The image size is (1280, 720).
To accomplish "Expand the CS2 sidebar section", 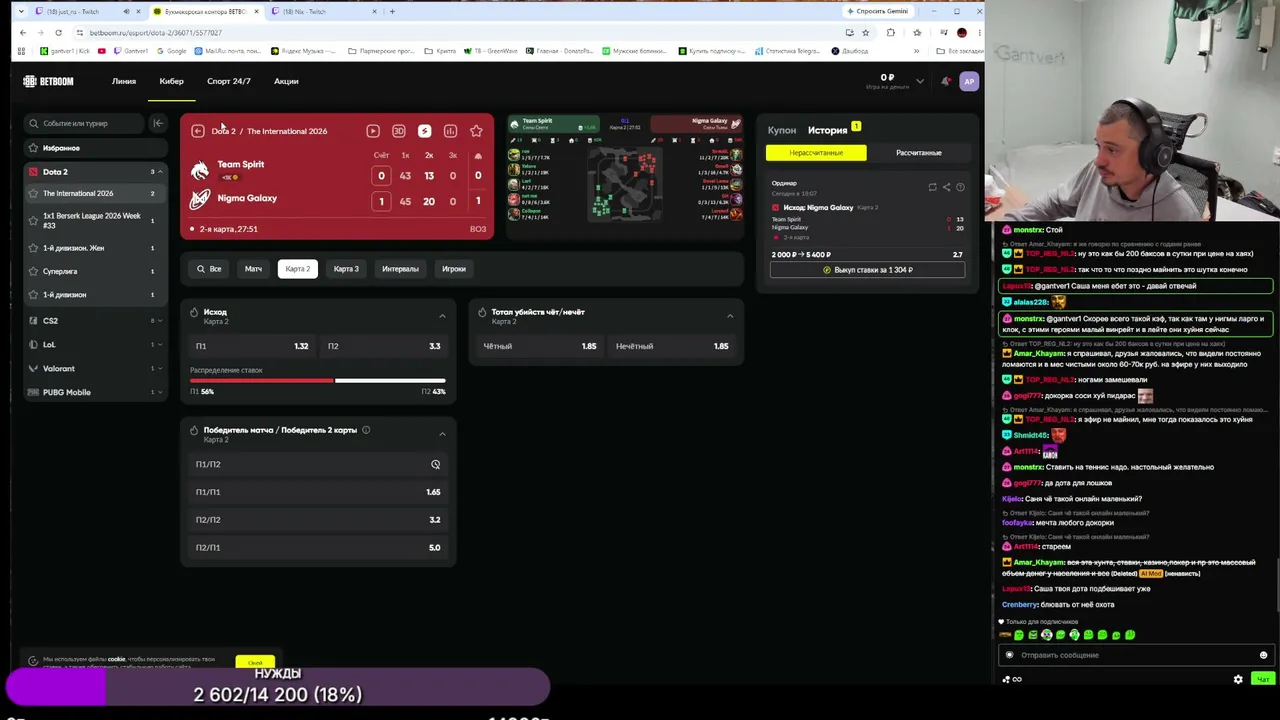I will pos(160,321).
